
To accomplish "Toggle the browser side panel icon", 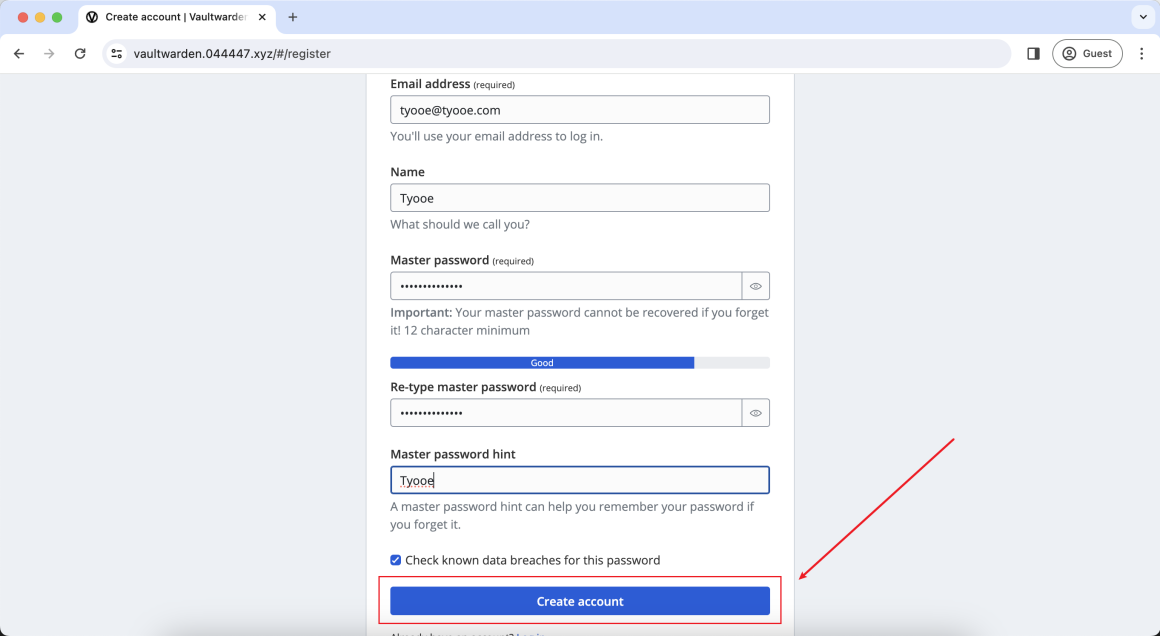I will tap(1033, 54).
